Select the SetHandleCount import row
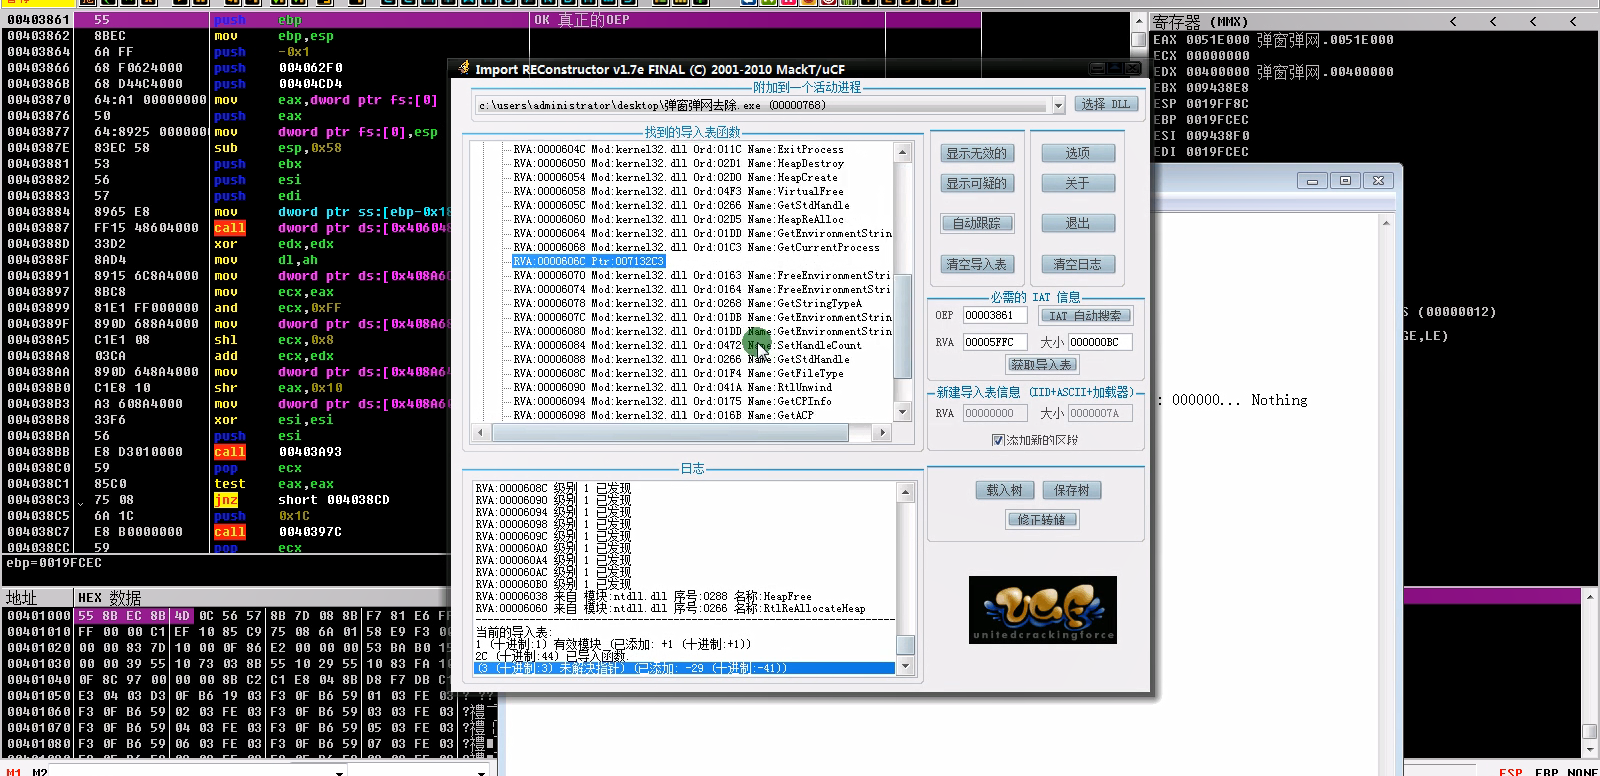This screenshot has height=776, width=1600. tap(687, 345)
